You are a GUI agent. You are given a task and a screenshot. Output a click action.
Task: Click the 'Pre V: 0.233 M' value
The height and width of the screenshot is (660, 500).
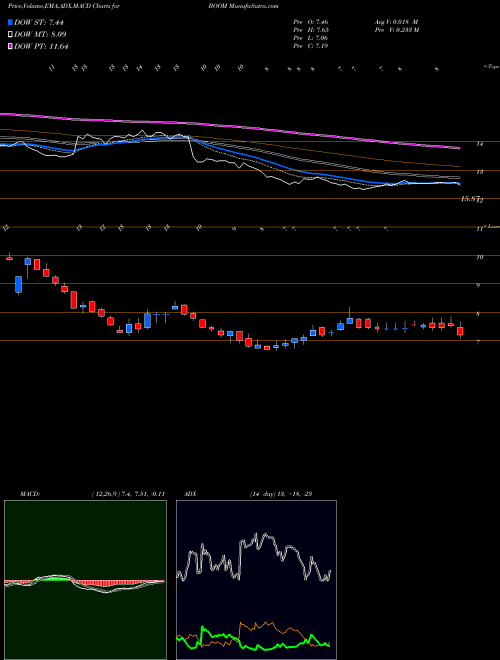pyautogui.click(x=396, y=30)
